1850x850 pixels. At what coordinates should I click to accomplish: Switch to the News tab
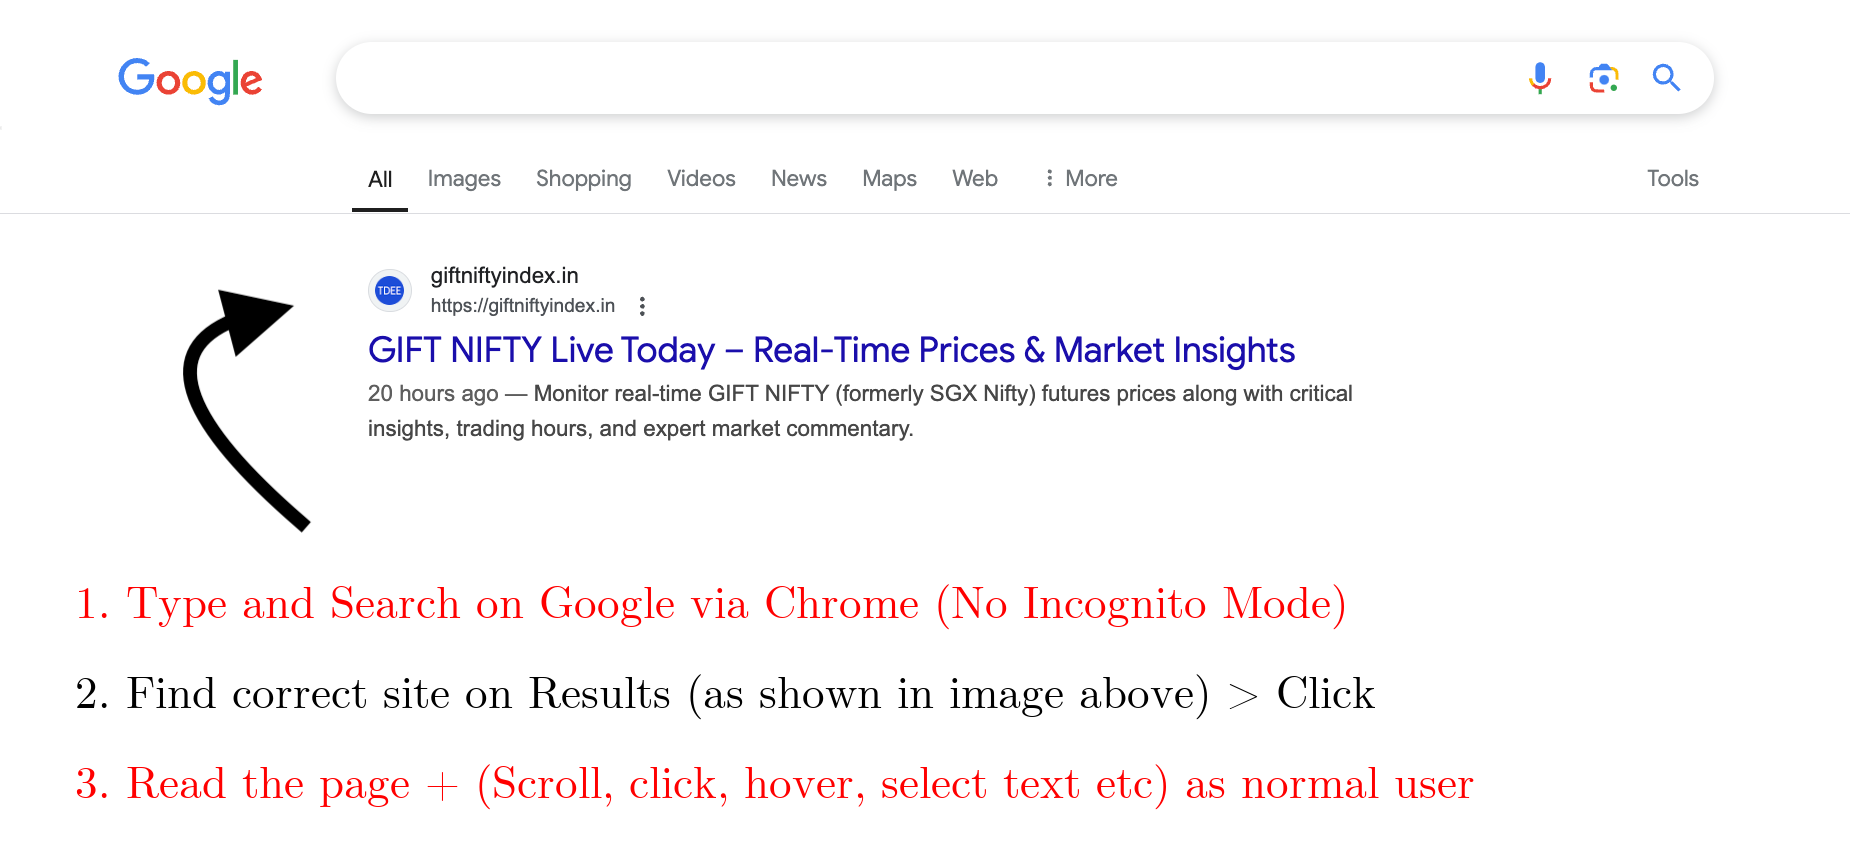[798, 178]
